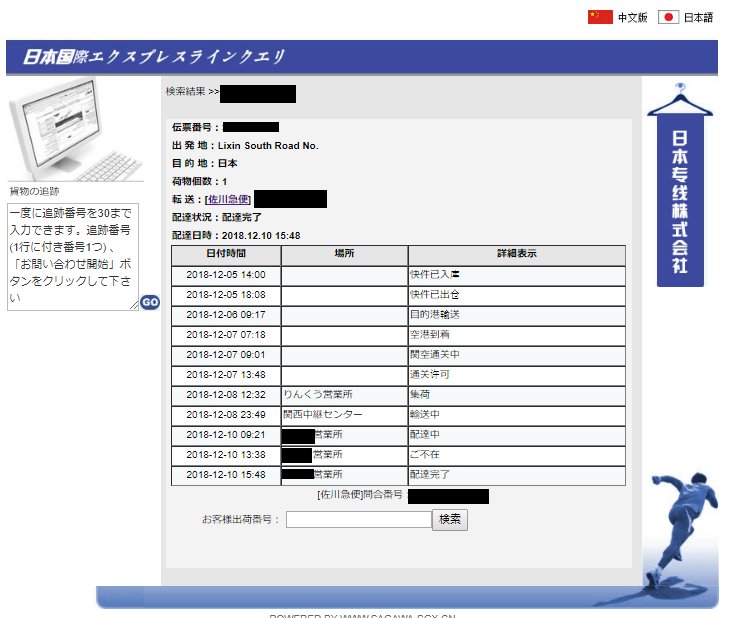737x618 pixels.
Task: Click the お客様出荷番号 input field
Action: click(x=359, y=520)
